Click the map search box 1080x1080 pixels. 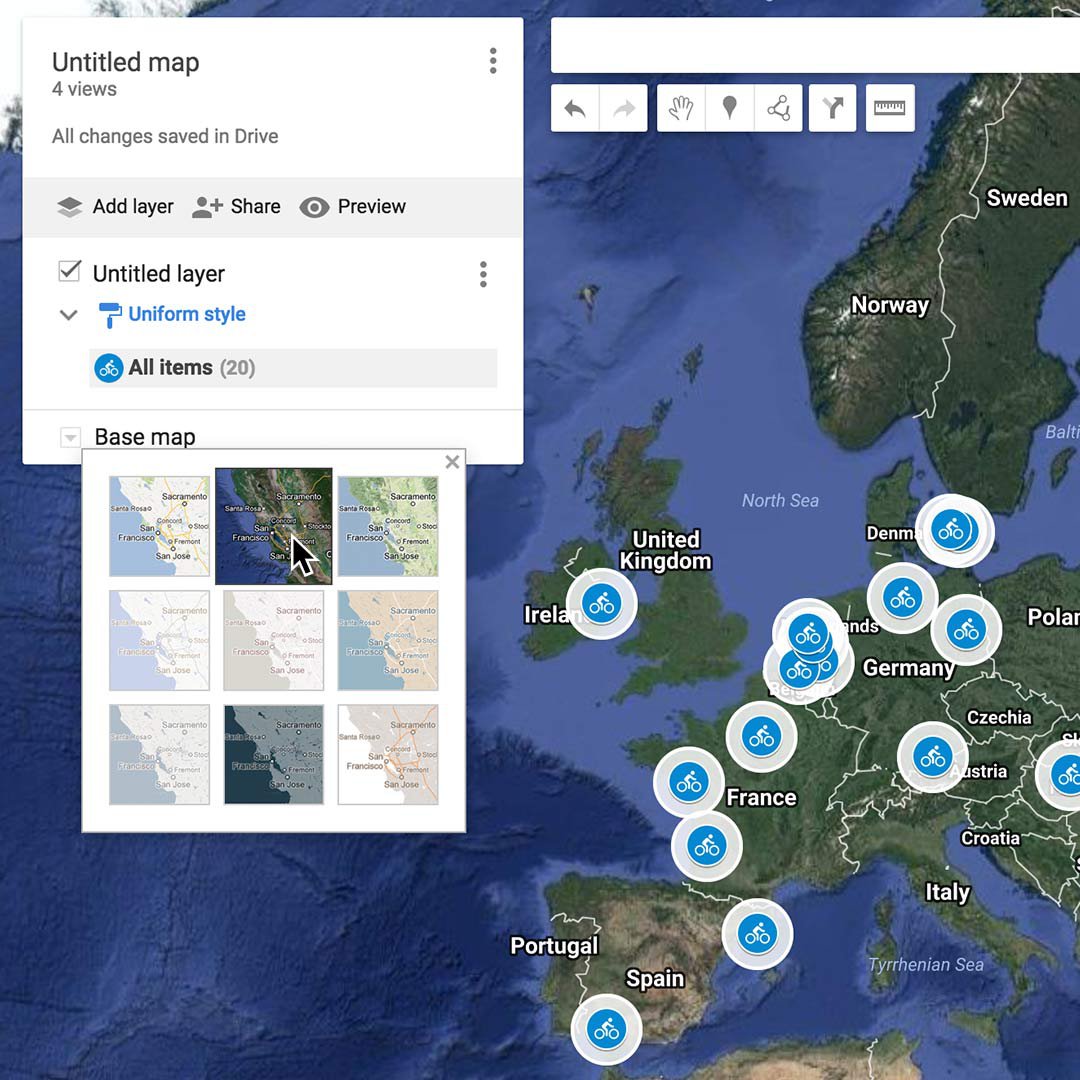[816, 45]
